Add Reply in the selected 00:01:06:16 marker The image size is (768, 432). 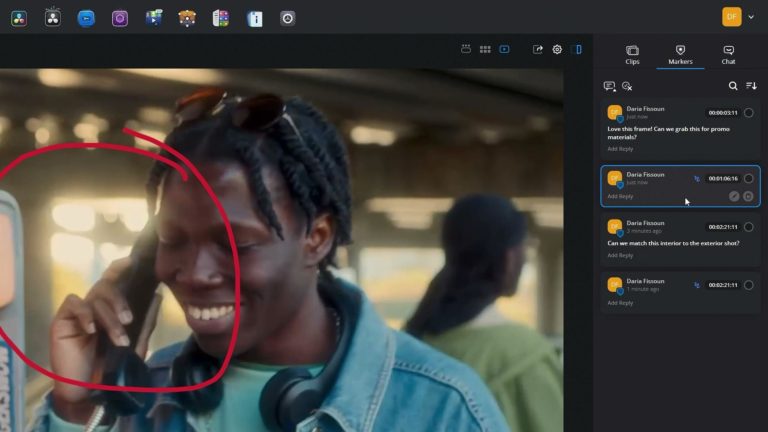coord(620,196)
